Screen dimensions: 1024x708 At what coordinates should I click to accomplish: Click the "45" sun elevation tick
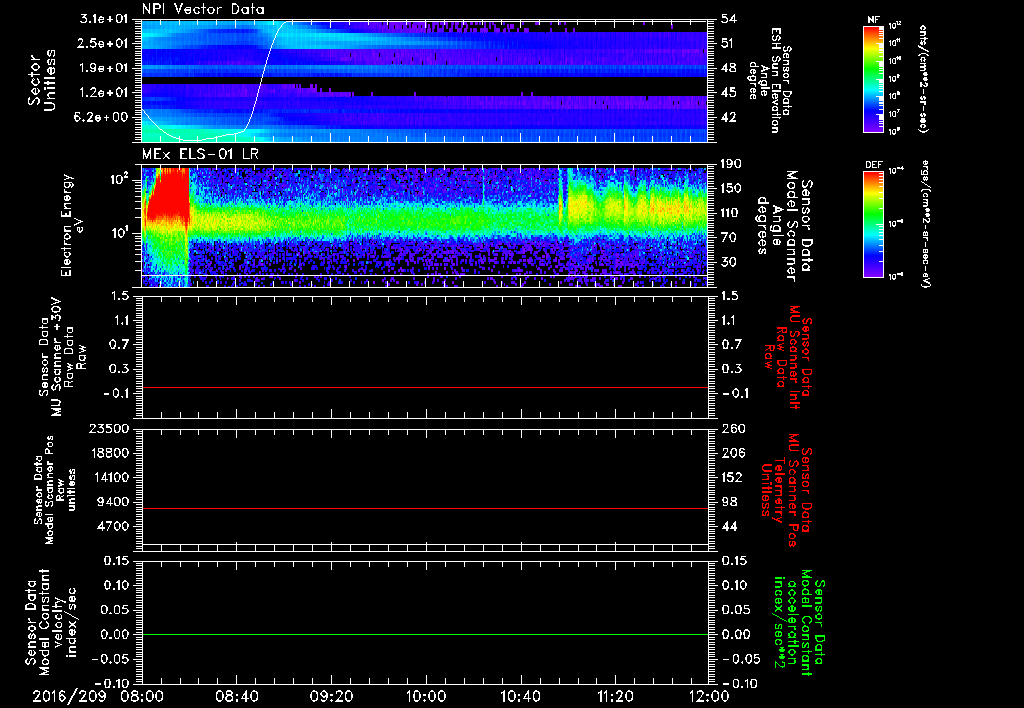729,93
